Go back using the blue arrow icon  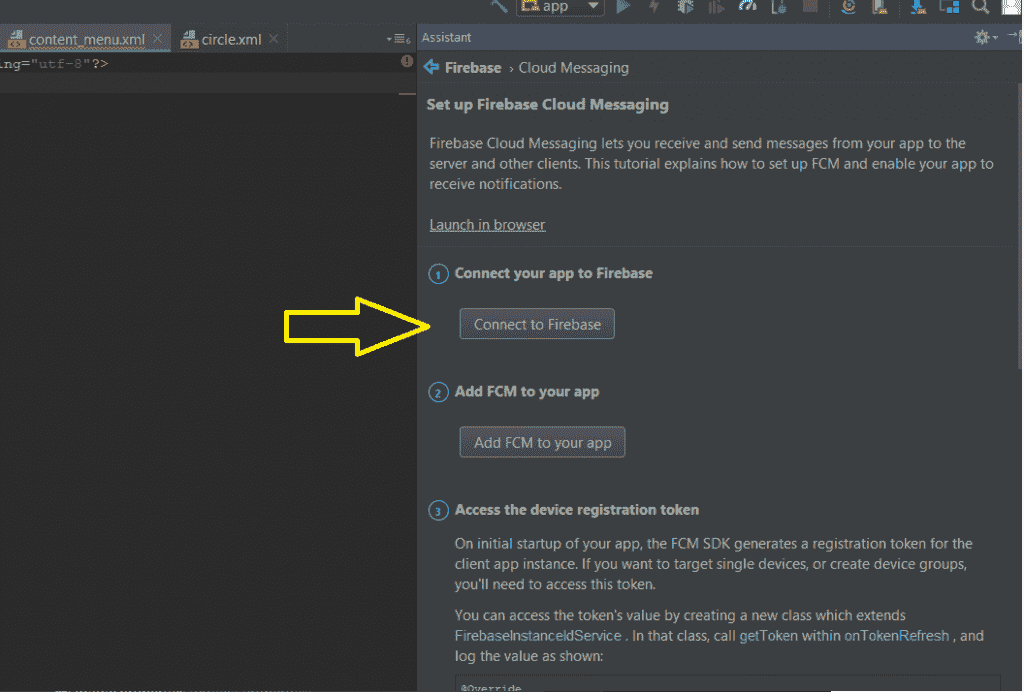tap(432, 67)
